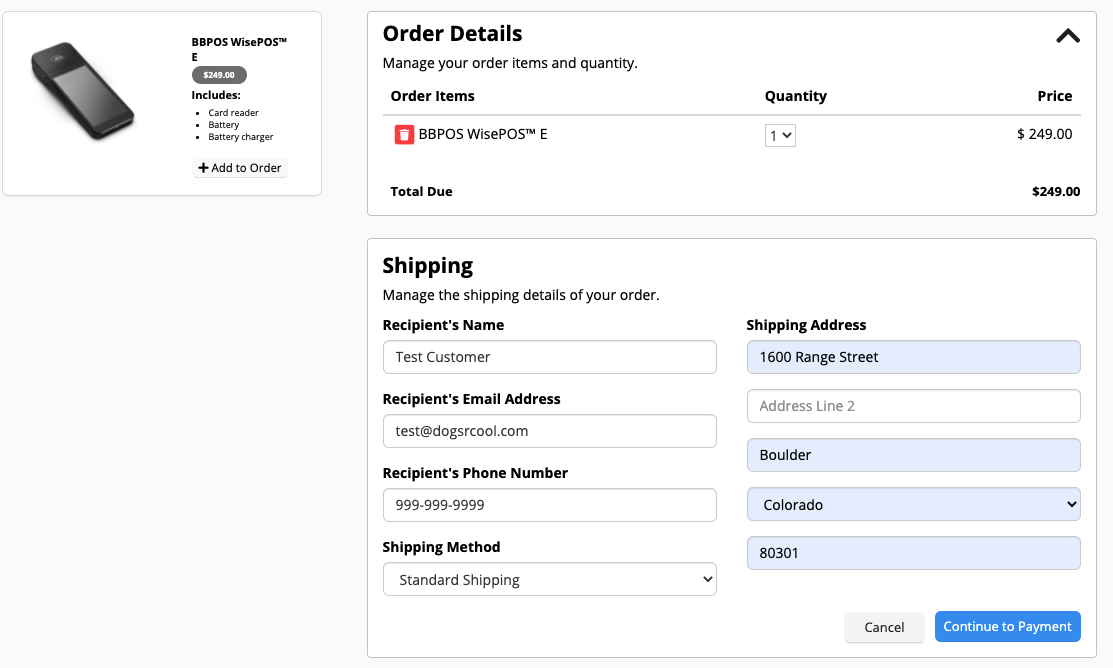Click the Total Due amount $249.00
The image size is (1113, 668).
pos(1056,192)
